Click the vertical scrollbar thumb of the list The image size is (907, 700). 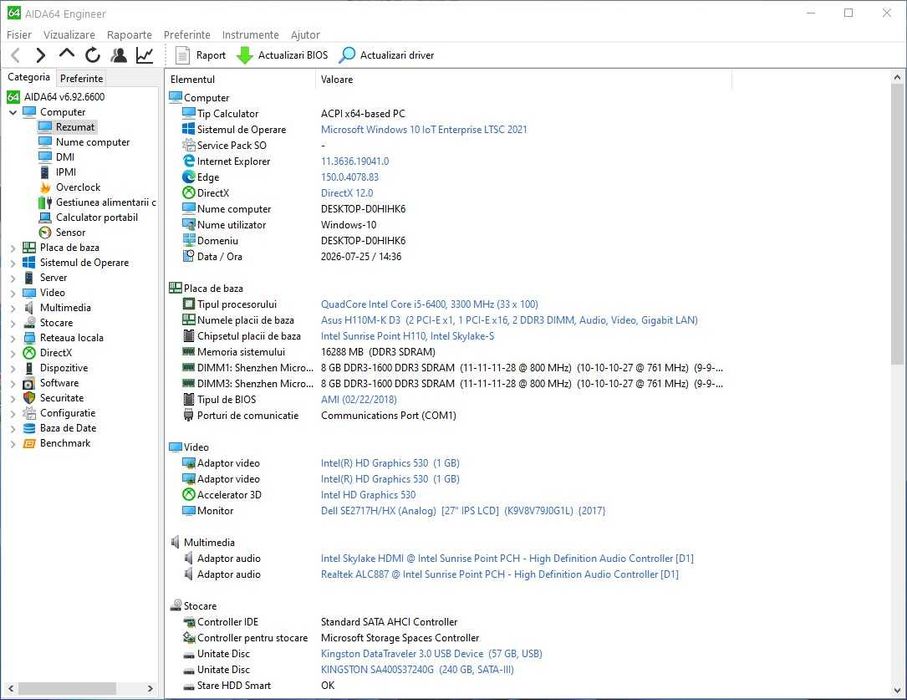click(x=897, y=224)
